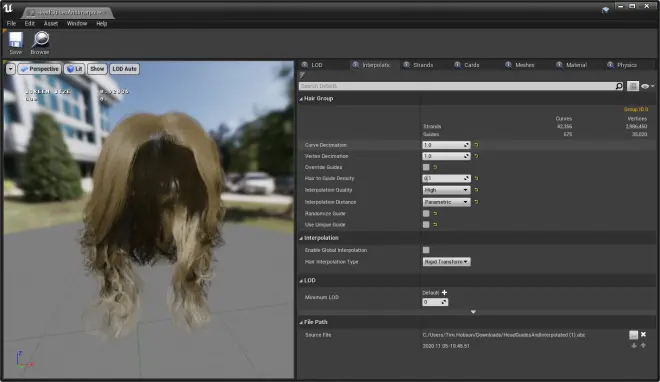Expand advanced LOD options arrow
This screenshot has height=382, width=660.
tap(473, 312)
